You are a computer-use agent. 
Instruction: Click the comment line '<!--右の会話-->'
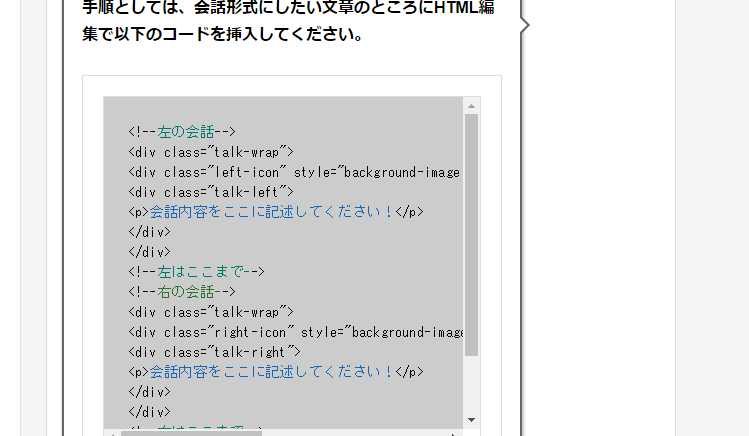(x=182, y=292)
